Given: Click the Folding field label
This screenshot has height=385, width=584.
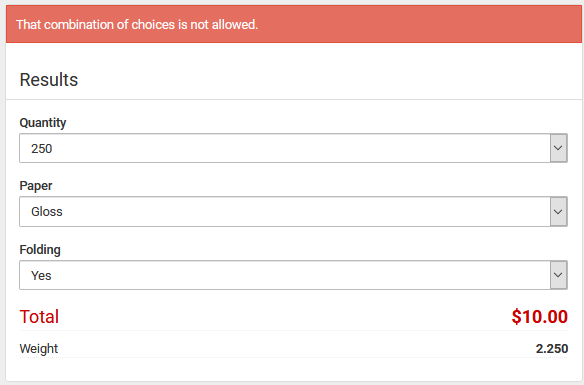Looking at the screenshot, I should [40, 249].
